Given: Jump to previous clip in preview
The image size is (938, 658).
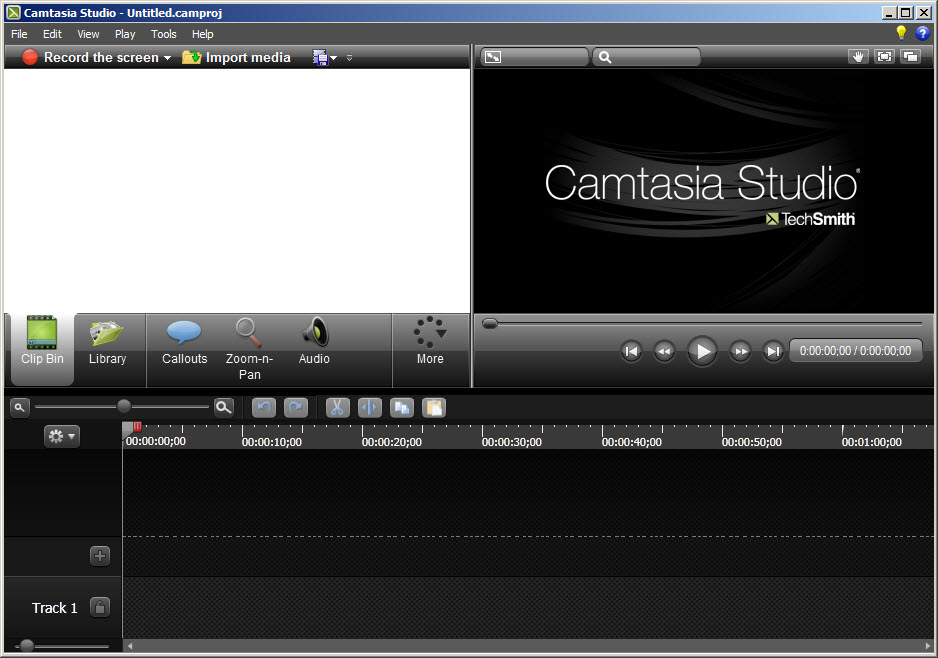Looking at the screenshot, I should click(631, 351).
